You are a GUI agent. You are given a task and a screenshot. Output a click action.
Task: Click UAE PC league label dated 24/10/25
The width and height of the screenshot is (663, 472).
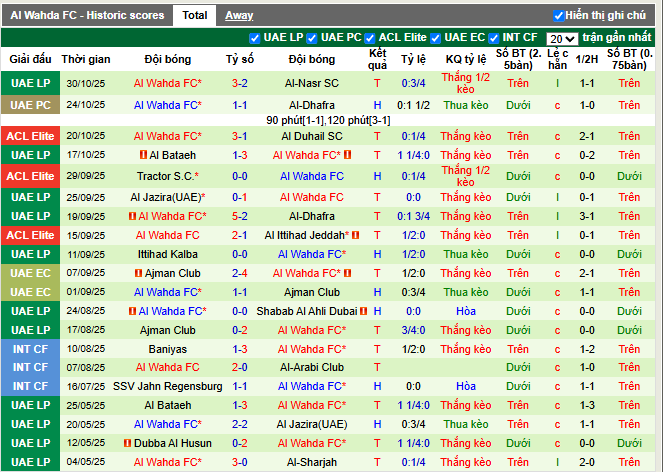[x=30, y=105]
